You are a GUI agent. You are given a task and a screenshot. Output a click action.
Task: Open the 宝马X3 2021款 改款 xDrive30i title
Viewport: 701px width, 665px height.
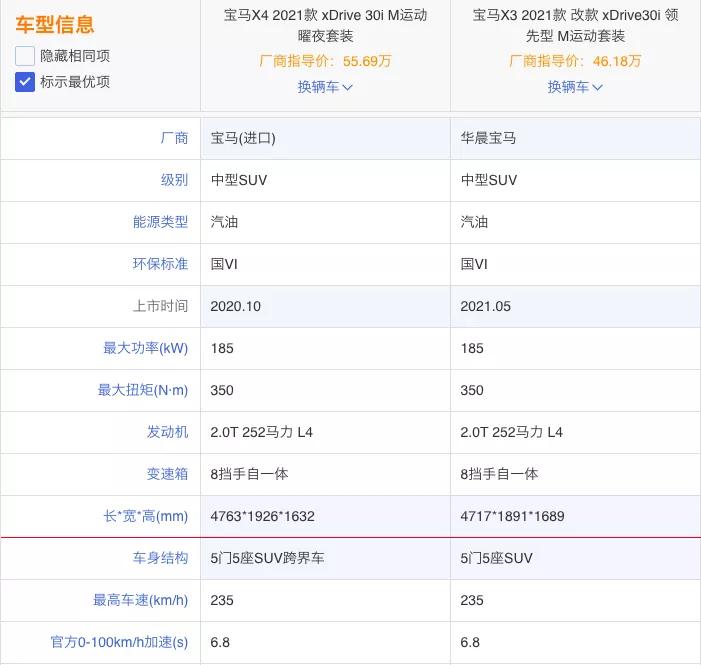coord(575,25)
